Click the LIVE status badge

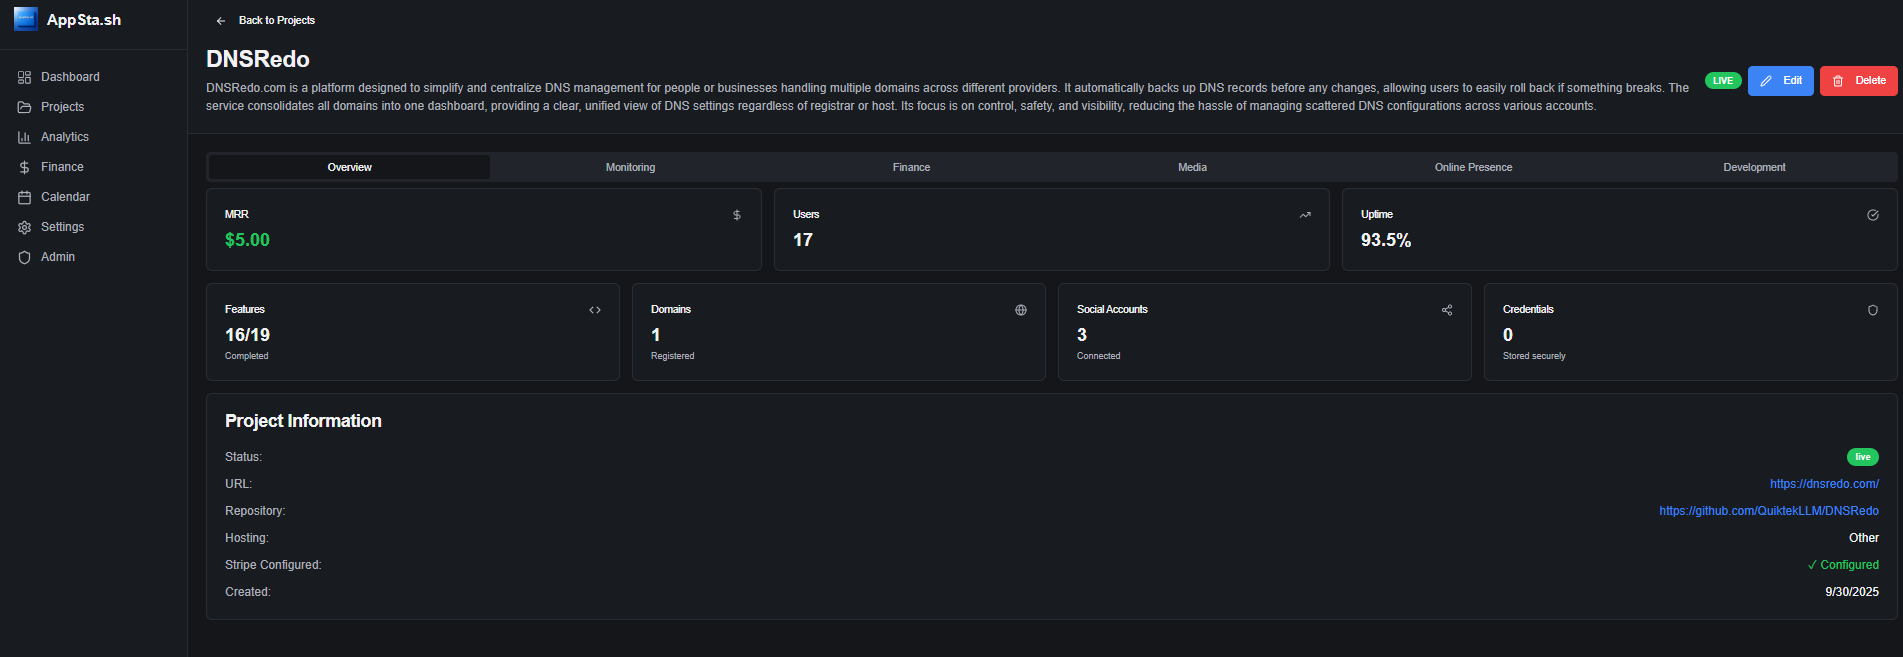(1723, 81)
